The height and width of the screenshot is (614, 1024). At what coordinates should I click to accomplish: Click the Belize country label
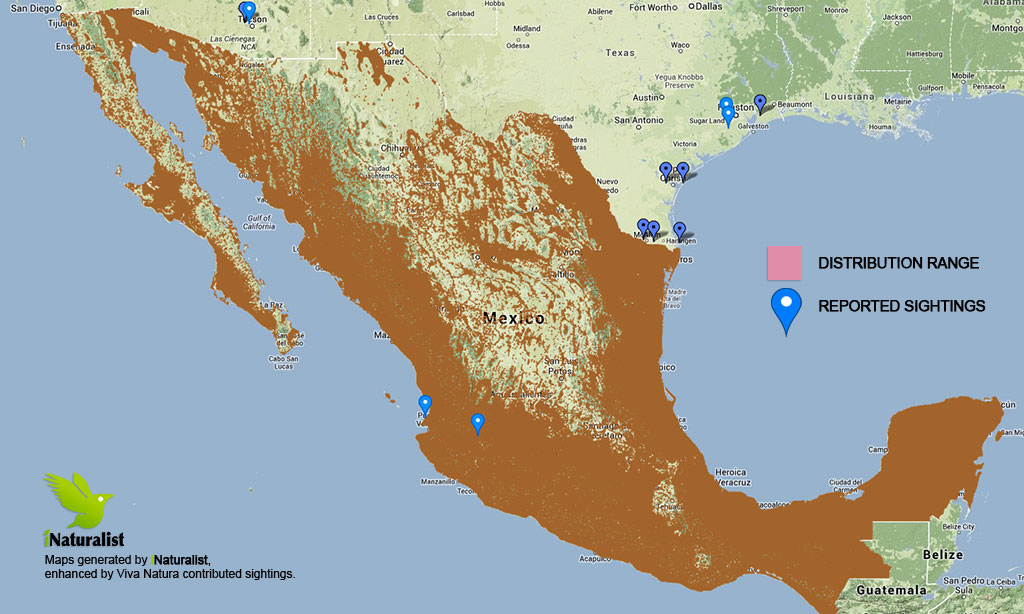point(942,555)
